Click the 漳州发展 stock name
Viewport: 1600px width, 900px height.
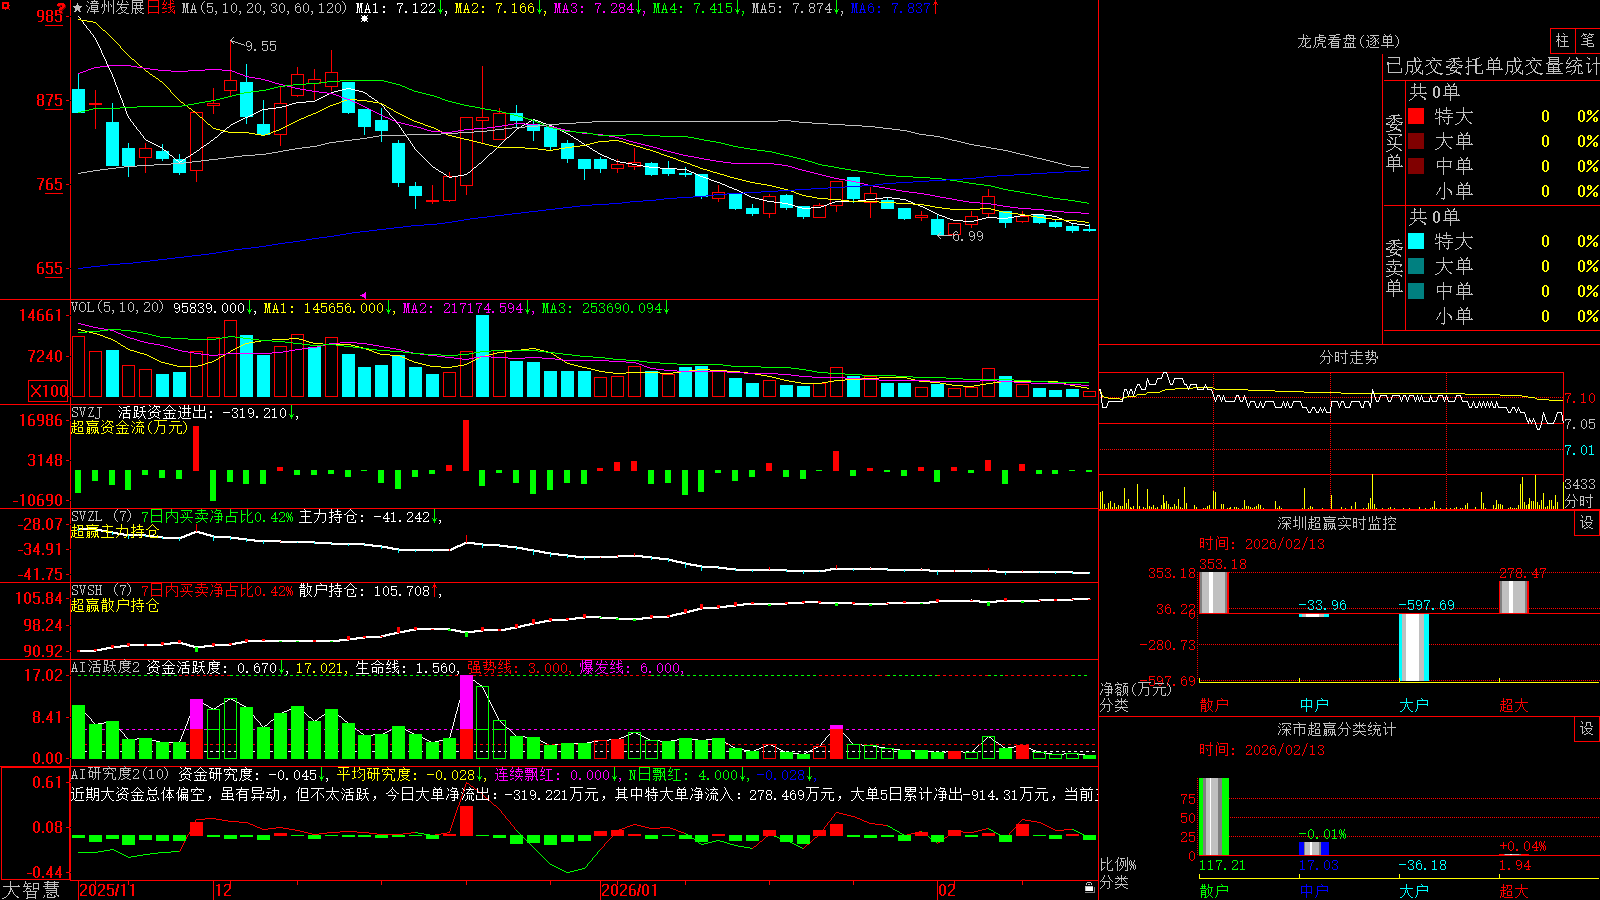tap(115, 8)
